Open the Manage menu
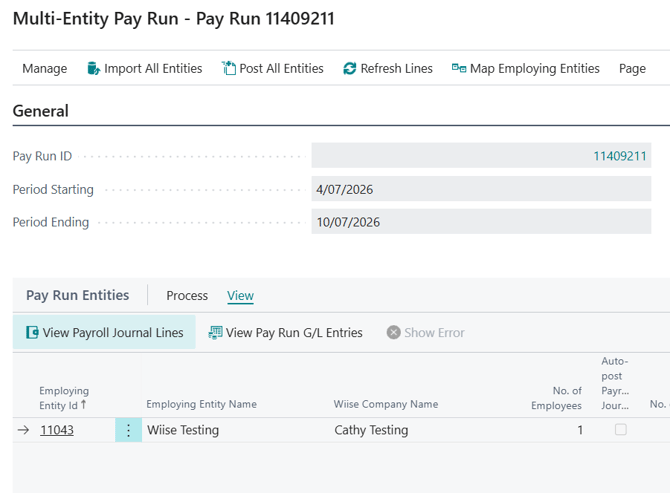This screenshot has width=670, height=493. click(44, 68)
